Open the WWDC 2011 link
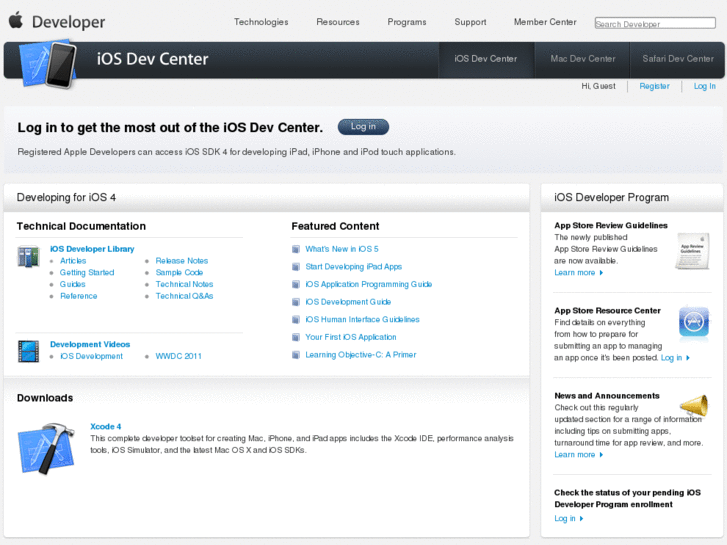Image resolution: width=727 pixels, height=545 pixels. (179, 356)
